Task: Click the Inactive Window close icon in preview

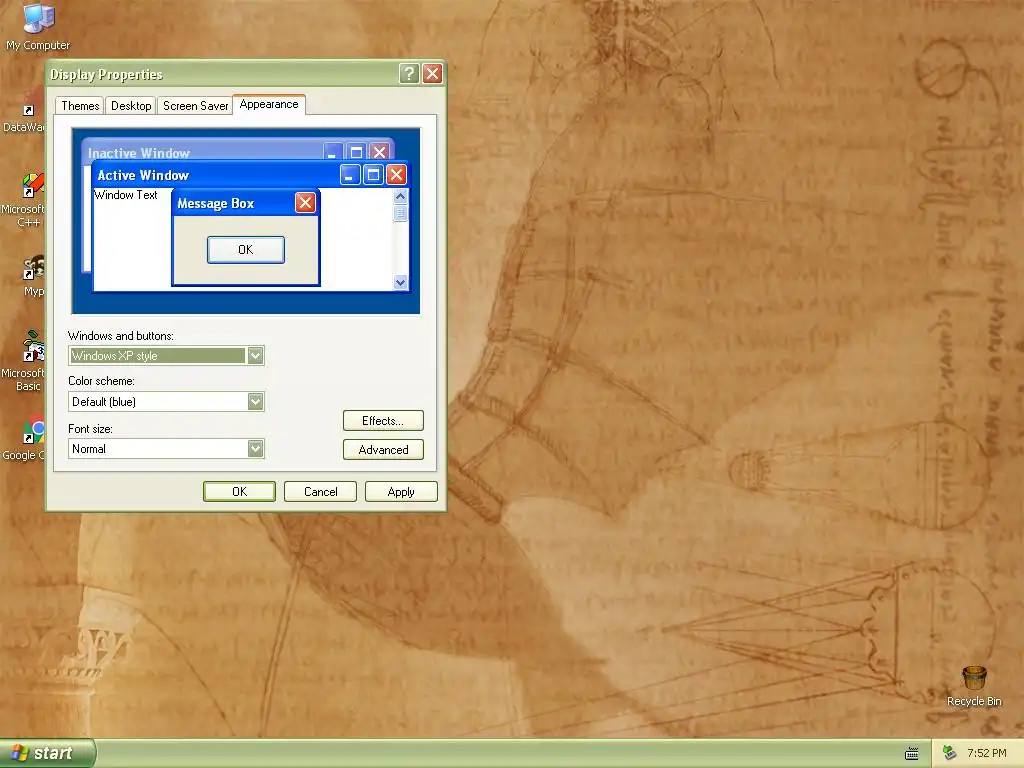Action: (x=379, y=152)
